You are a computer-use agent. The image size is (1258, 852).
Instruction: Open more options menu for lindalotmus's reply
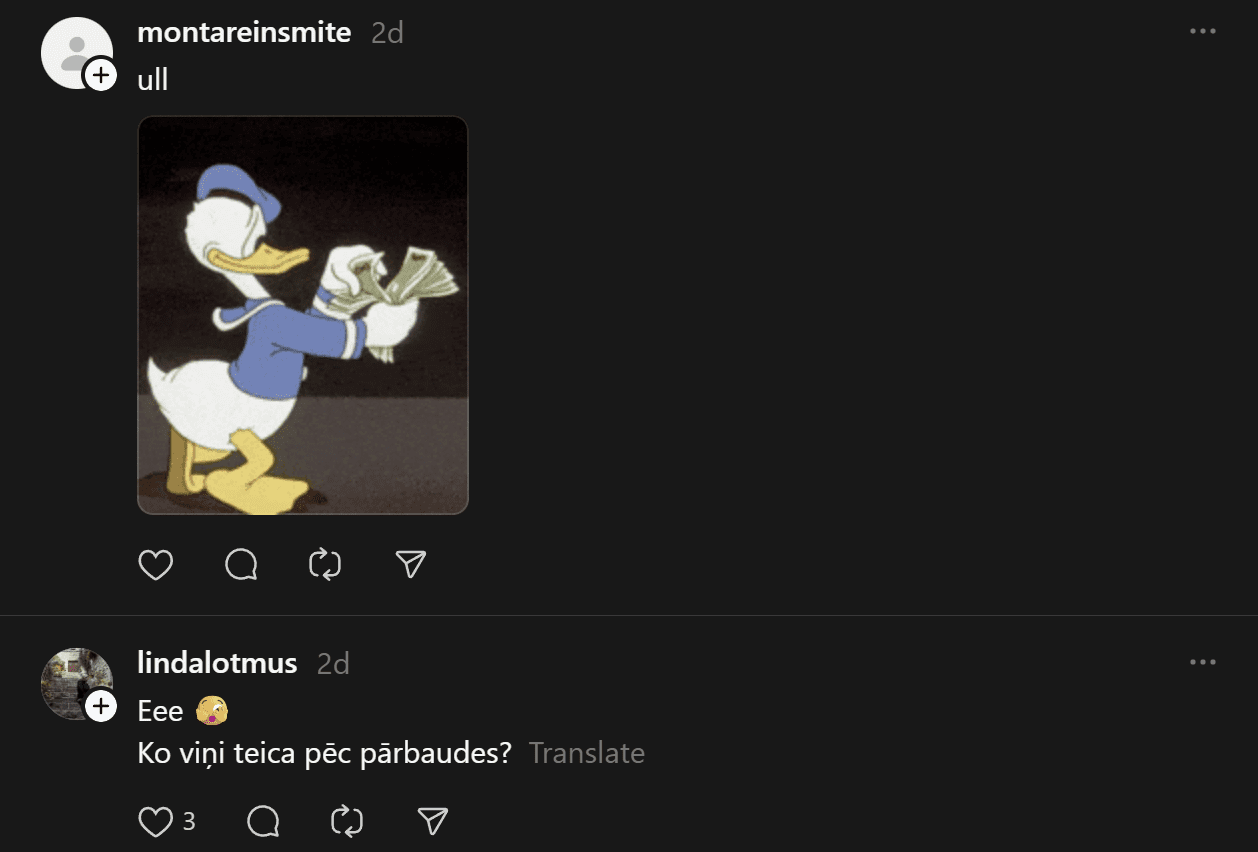click(x=1203, y=662)
